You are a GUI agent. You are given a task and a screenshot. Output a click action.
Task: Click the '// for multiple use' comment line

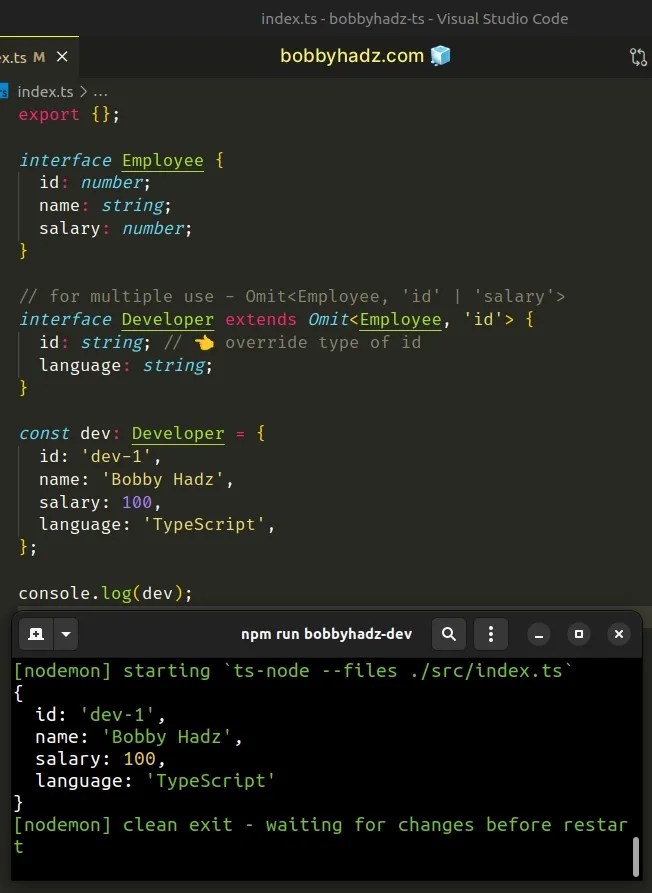pos(292,297)
